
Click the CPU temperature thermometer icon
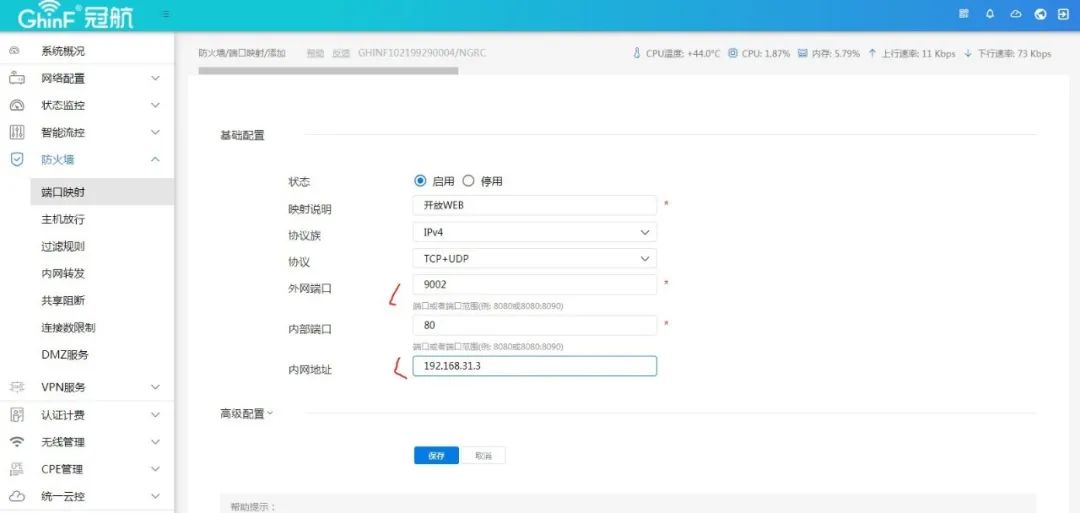636,53
